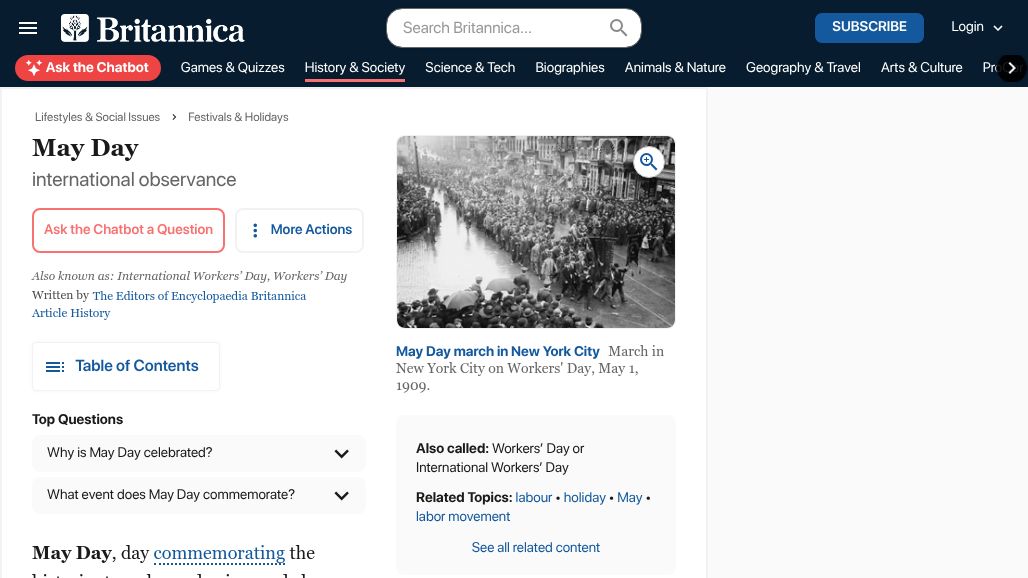Screen dimensions: 1028x578
Task: Select Games & Quizzes menu item
Action: click(232, 68)
